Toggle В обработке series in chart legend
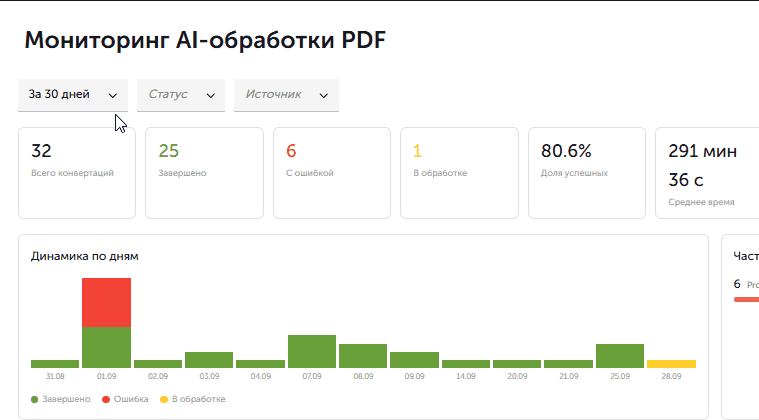This screenshot has height=420, width=759. coord(193,399)
